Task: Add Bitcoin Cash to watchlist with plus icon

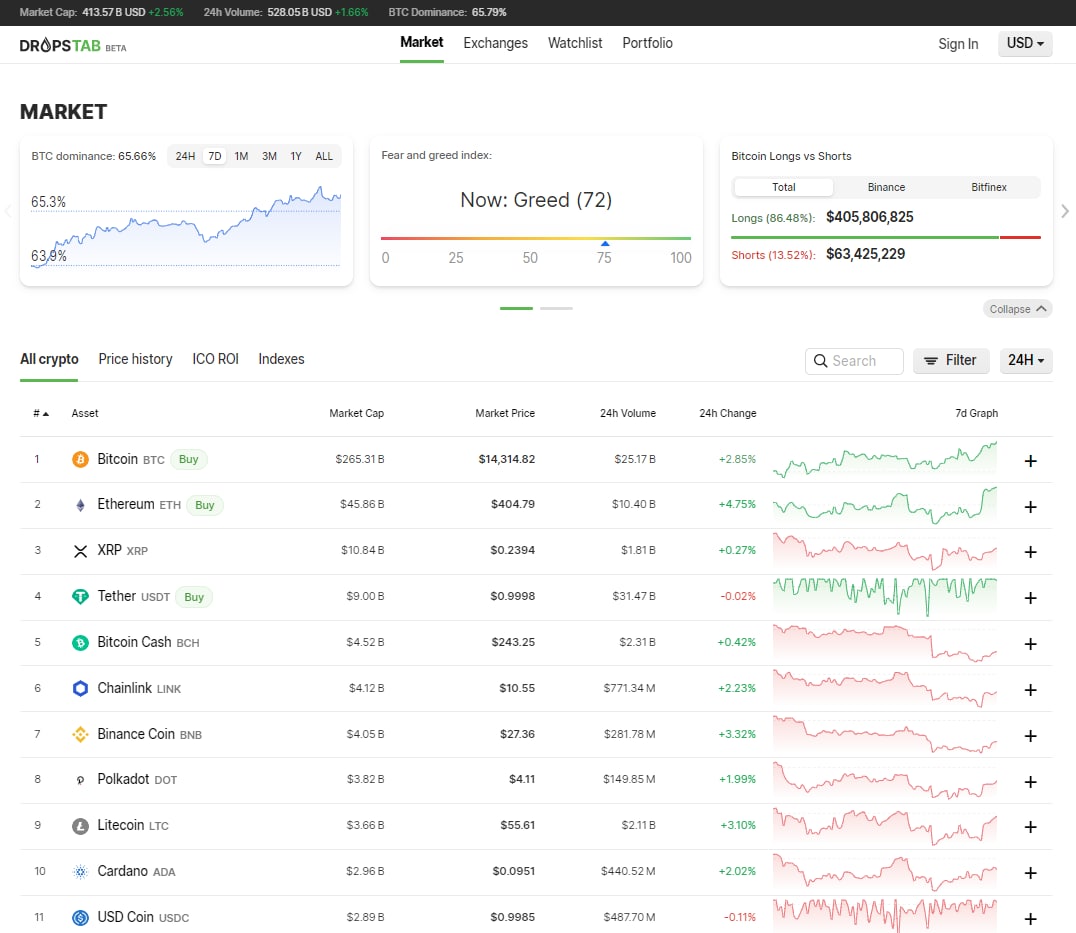Action: point(1030,644)
